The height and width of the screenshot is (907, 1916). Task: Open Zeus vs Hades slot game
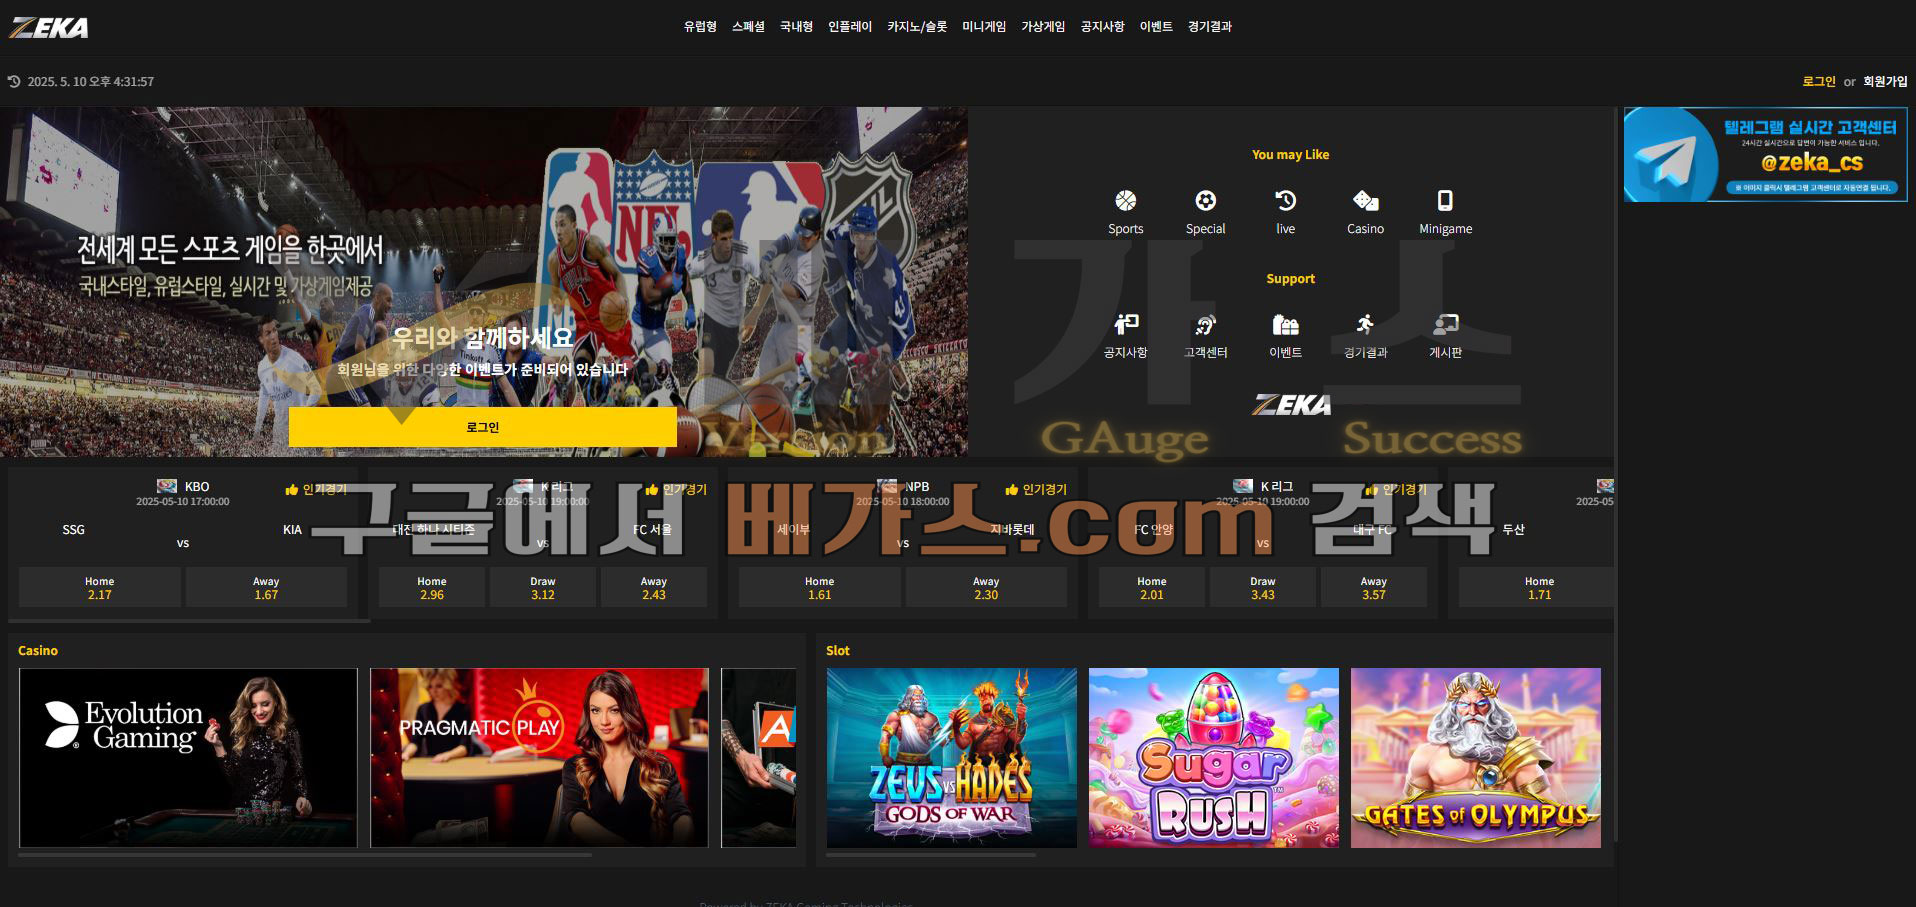(952, 758)
